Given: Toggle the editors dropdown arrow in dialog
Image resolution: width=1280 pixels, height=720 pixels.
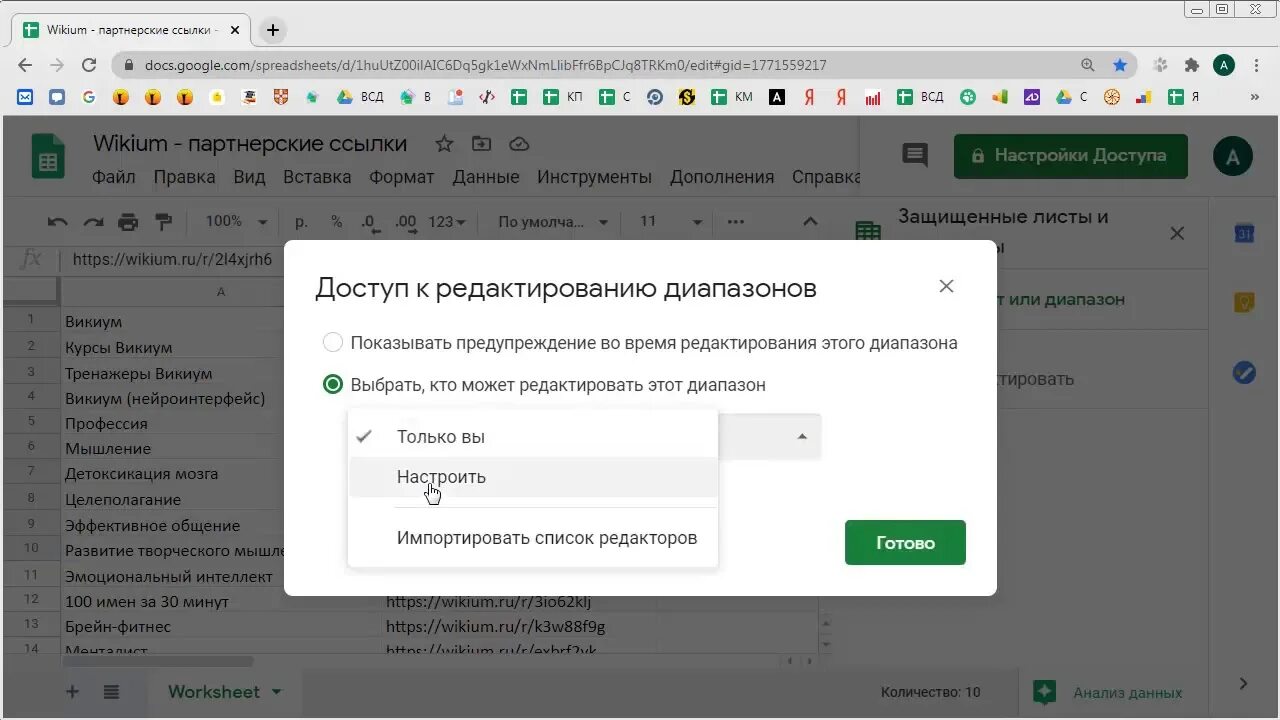Looking at the screenshot, I should 802,437.
